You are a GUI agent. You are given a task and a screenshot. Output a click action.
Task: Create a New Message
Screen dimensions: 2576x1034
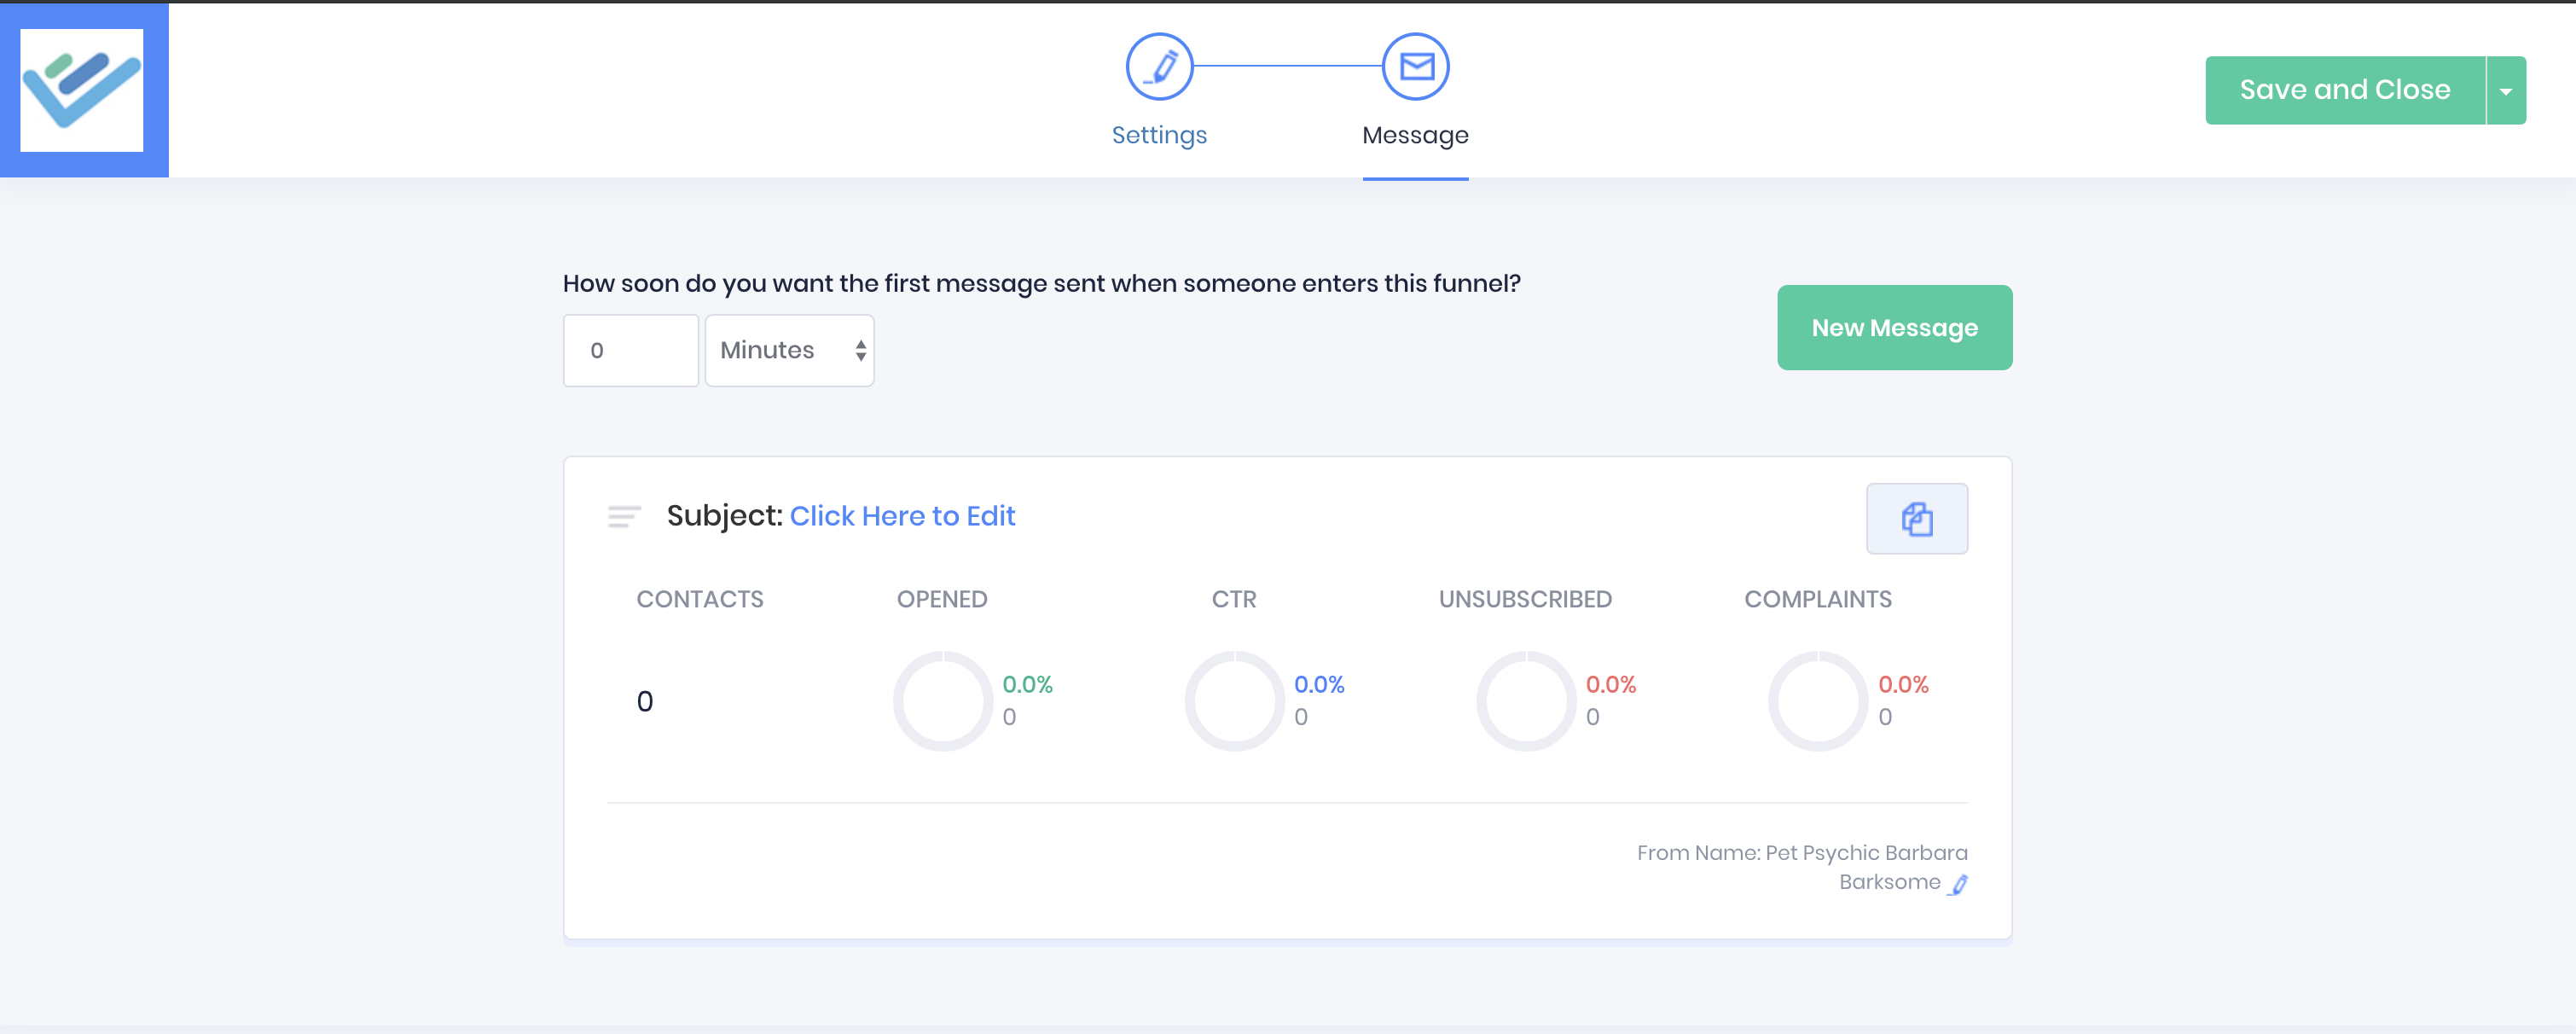point(1894,328)
